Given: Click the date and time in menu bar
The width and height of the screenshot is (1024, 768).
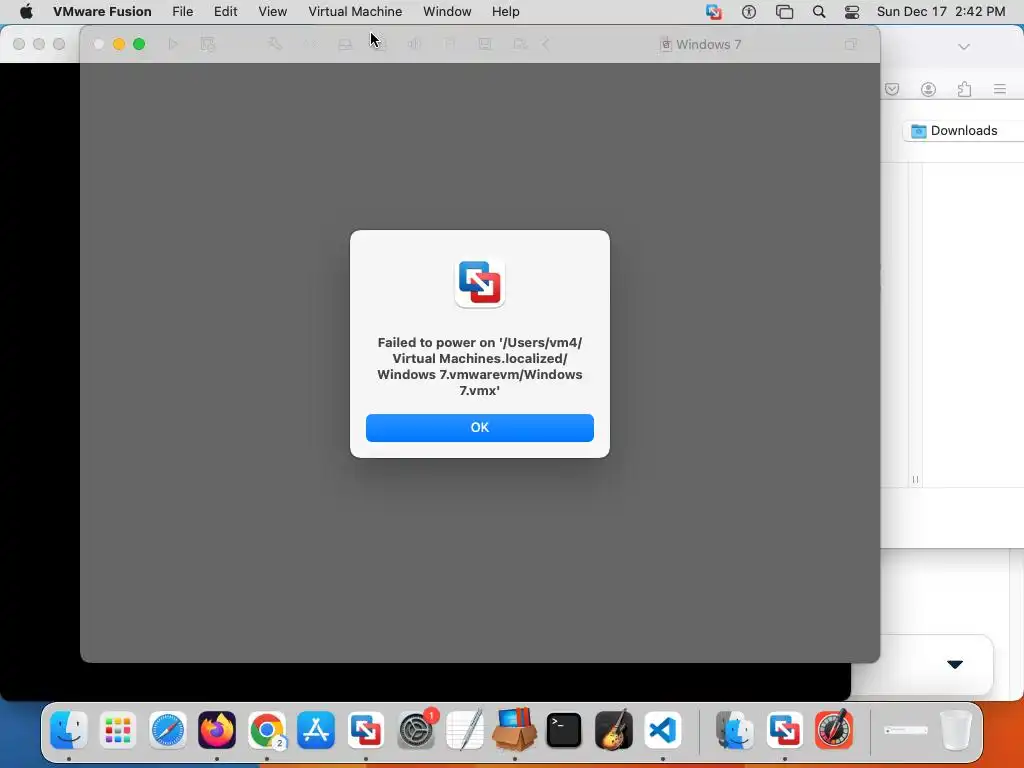Looking at the screenshot, I should click(941, 12).
